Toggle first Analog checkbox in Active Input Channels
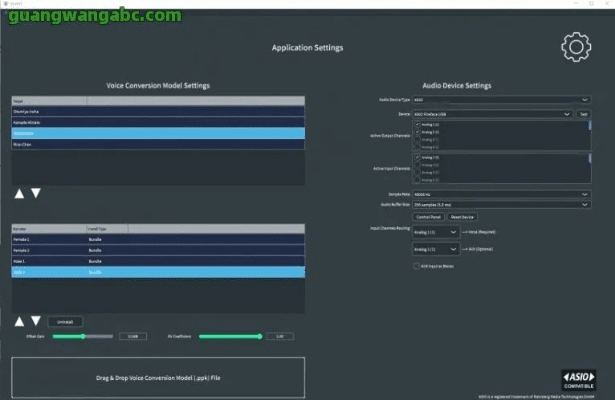The width and height of the screenshot is (615, 400). [417, 157]
